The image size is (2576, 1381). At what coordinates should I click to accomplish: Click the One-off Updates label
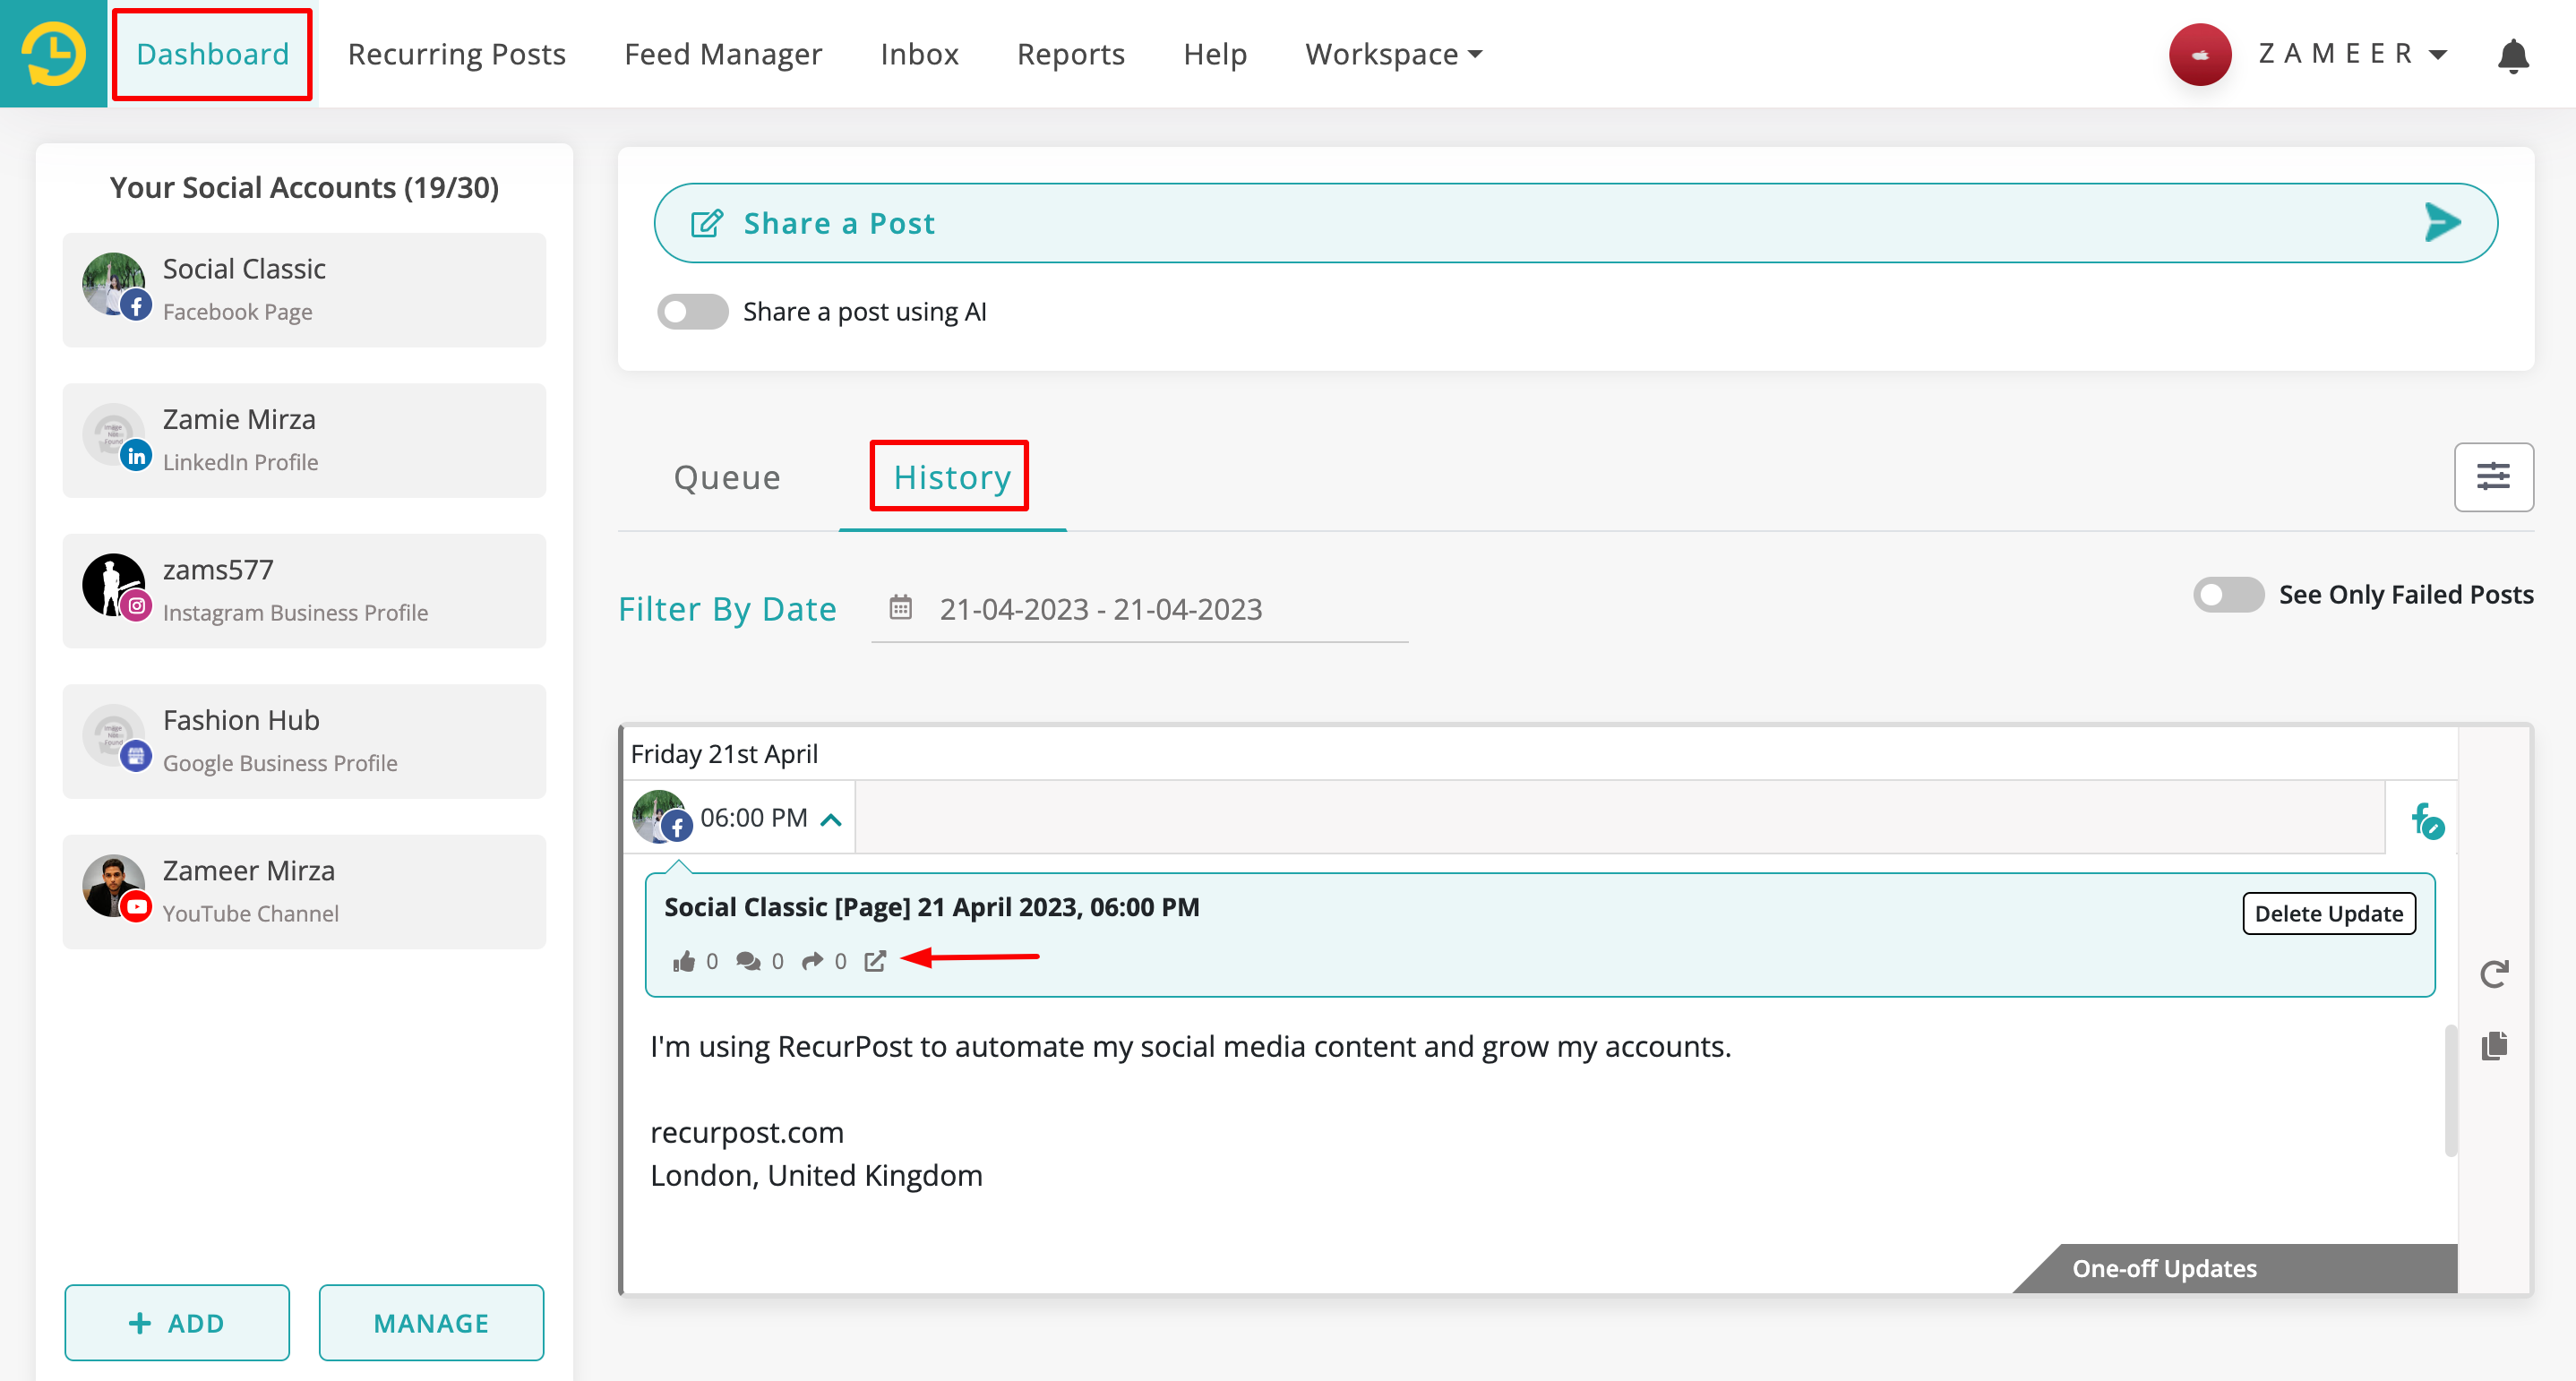pos(2164,1268)
